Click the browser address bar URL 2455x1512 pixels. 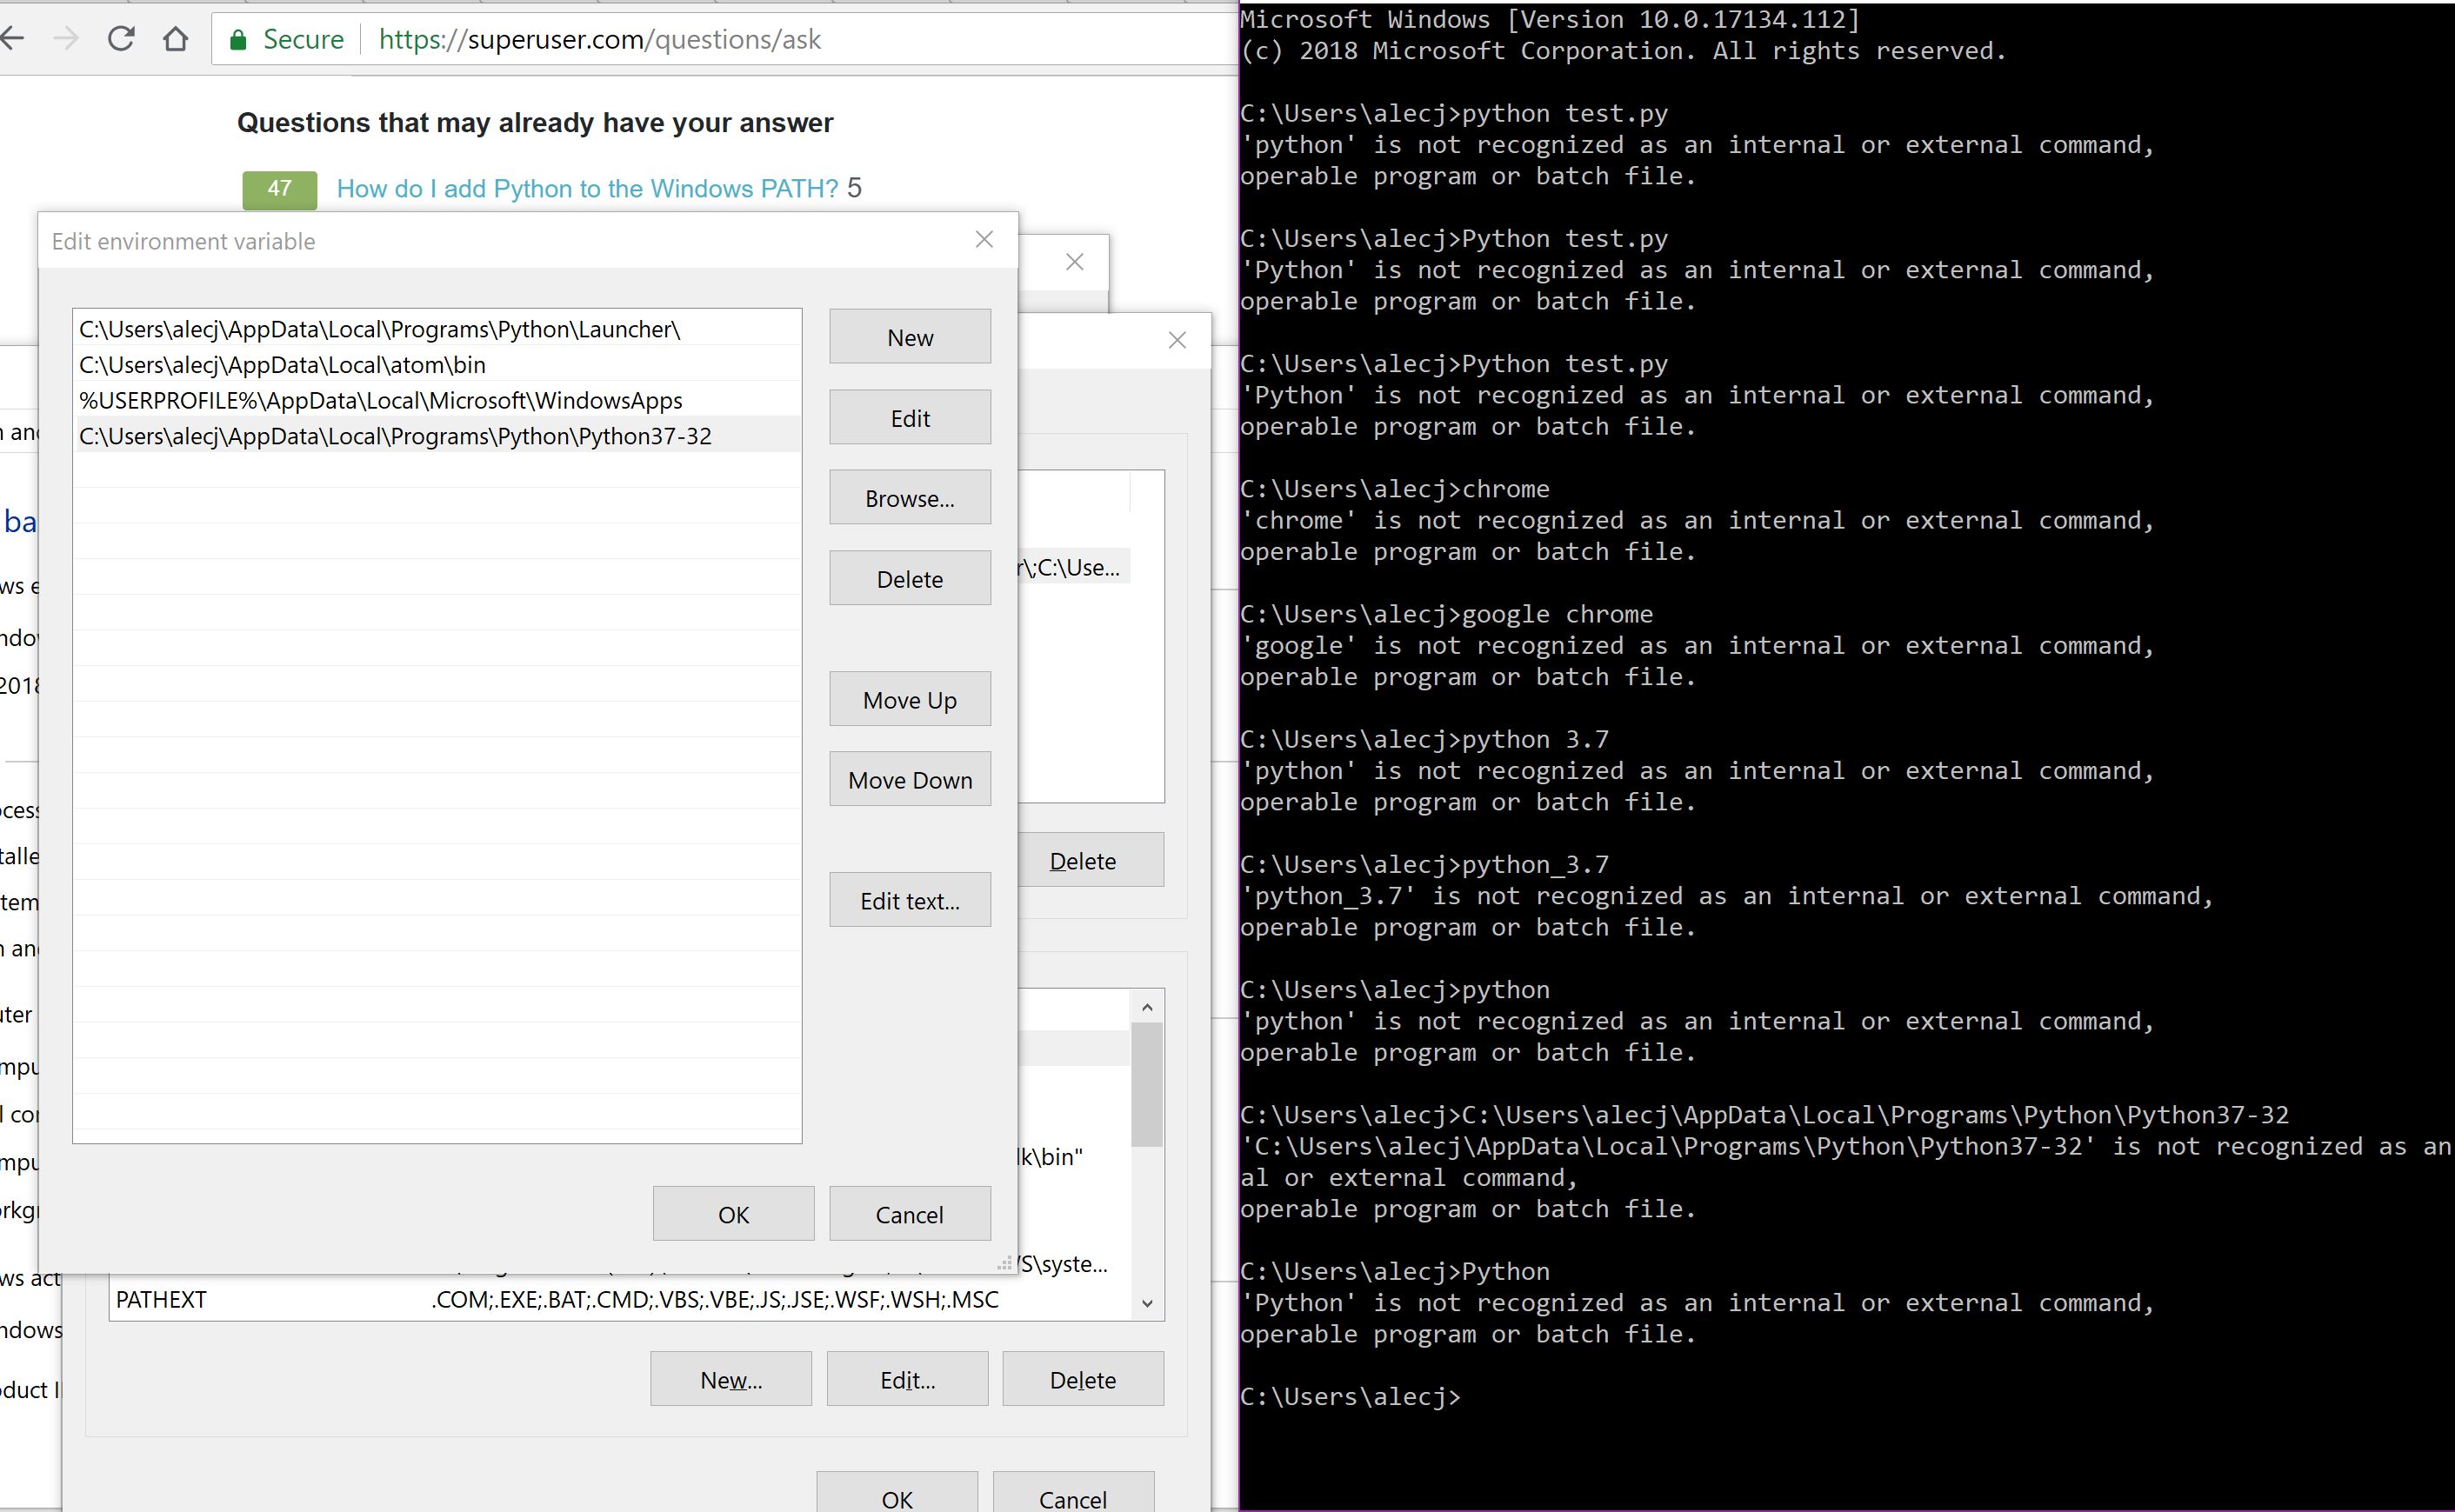click(599, 39)
